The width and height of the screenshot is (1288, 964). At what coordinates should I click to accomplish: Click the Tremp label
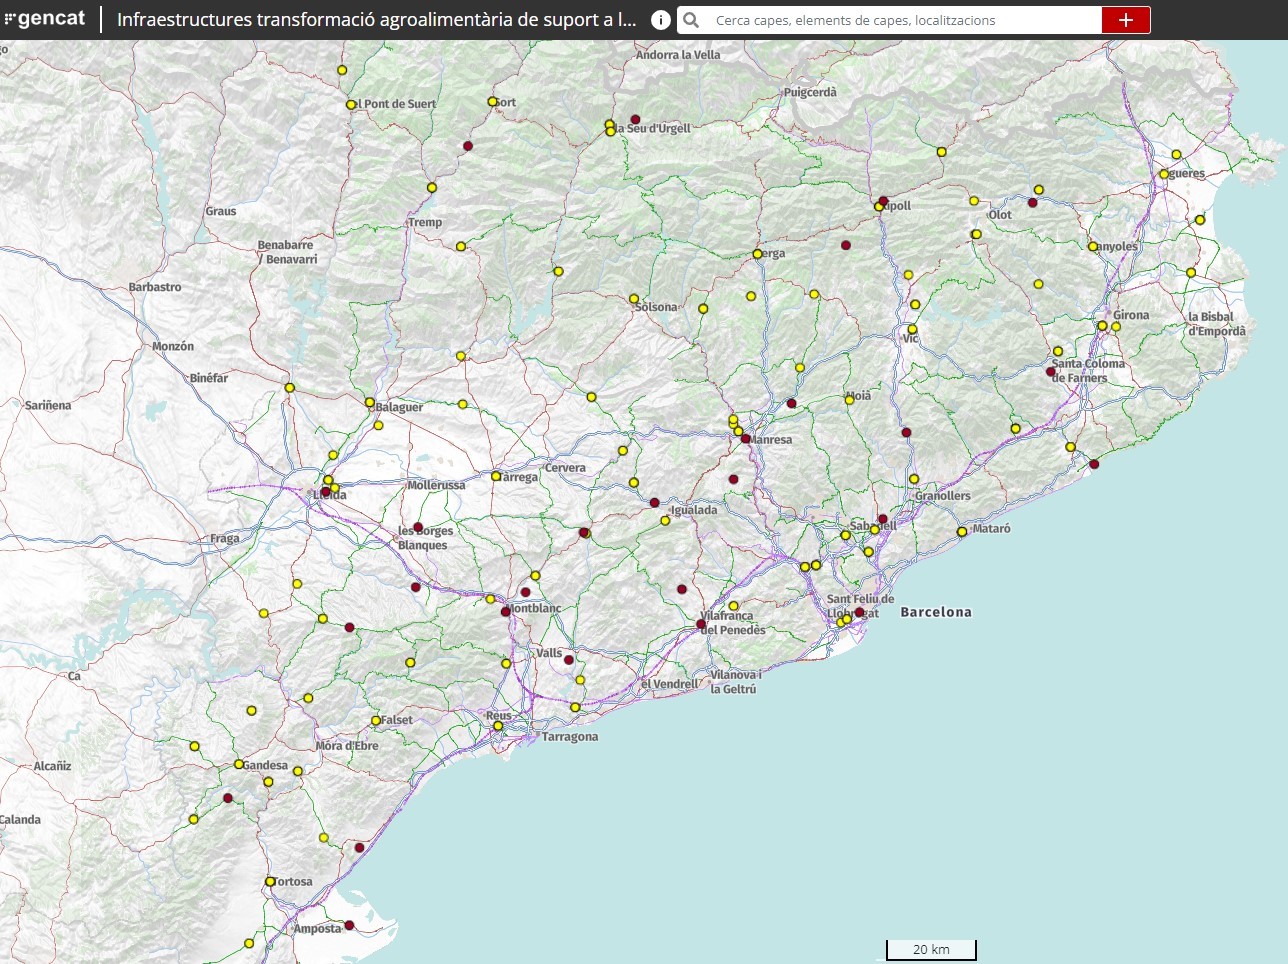point(425,222)
